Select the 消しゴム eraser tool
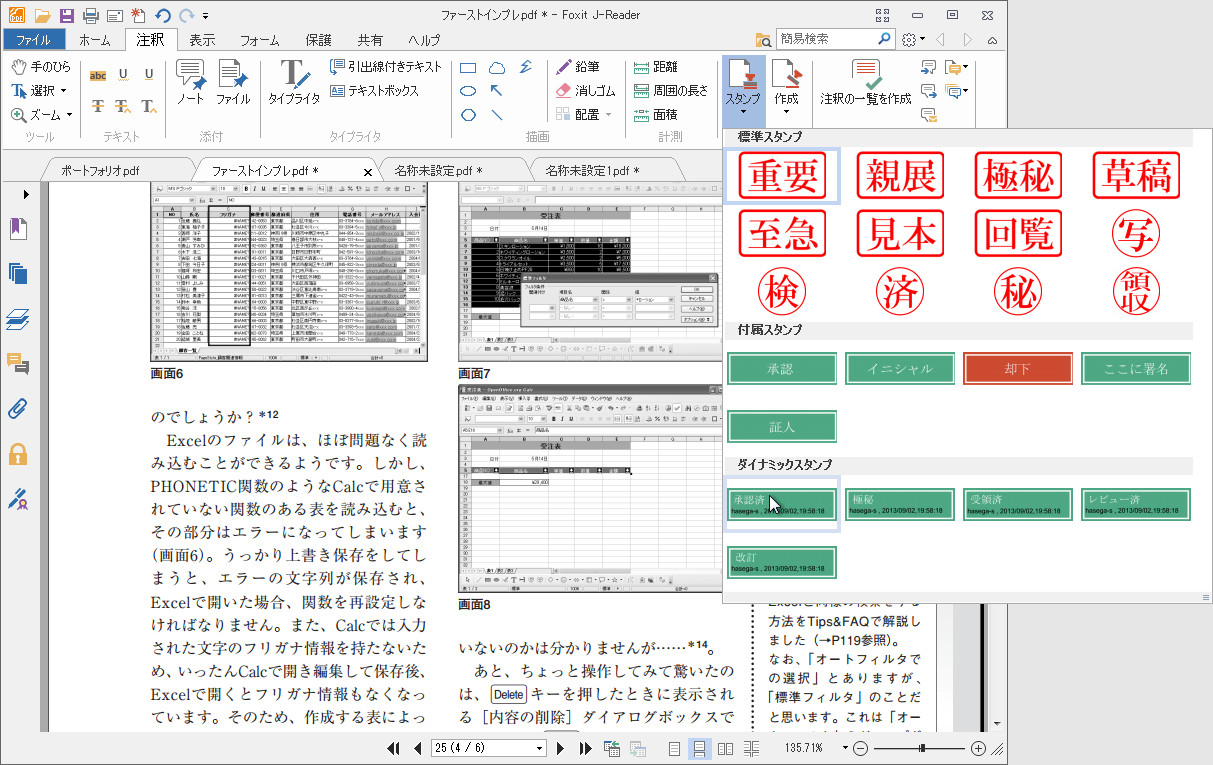Screen dimensions: 1213x765 point(584,91)
